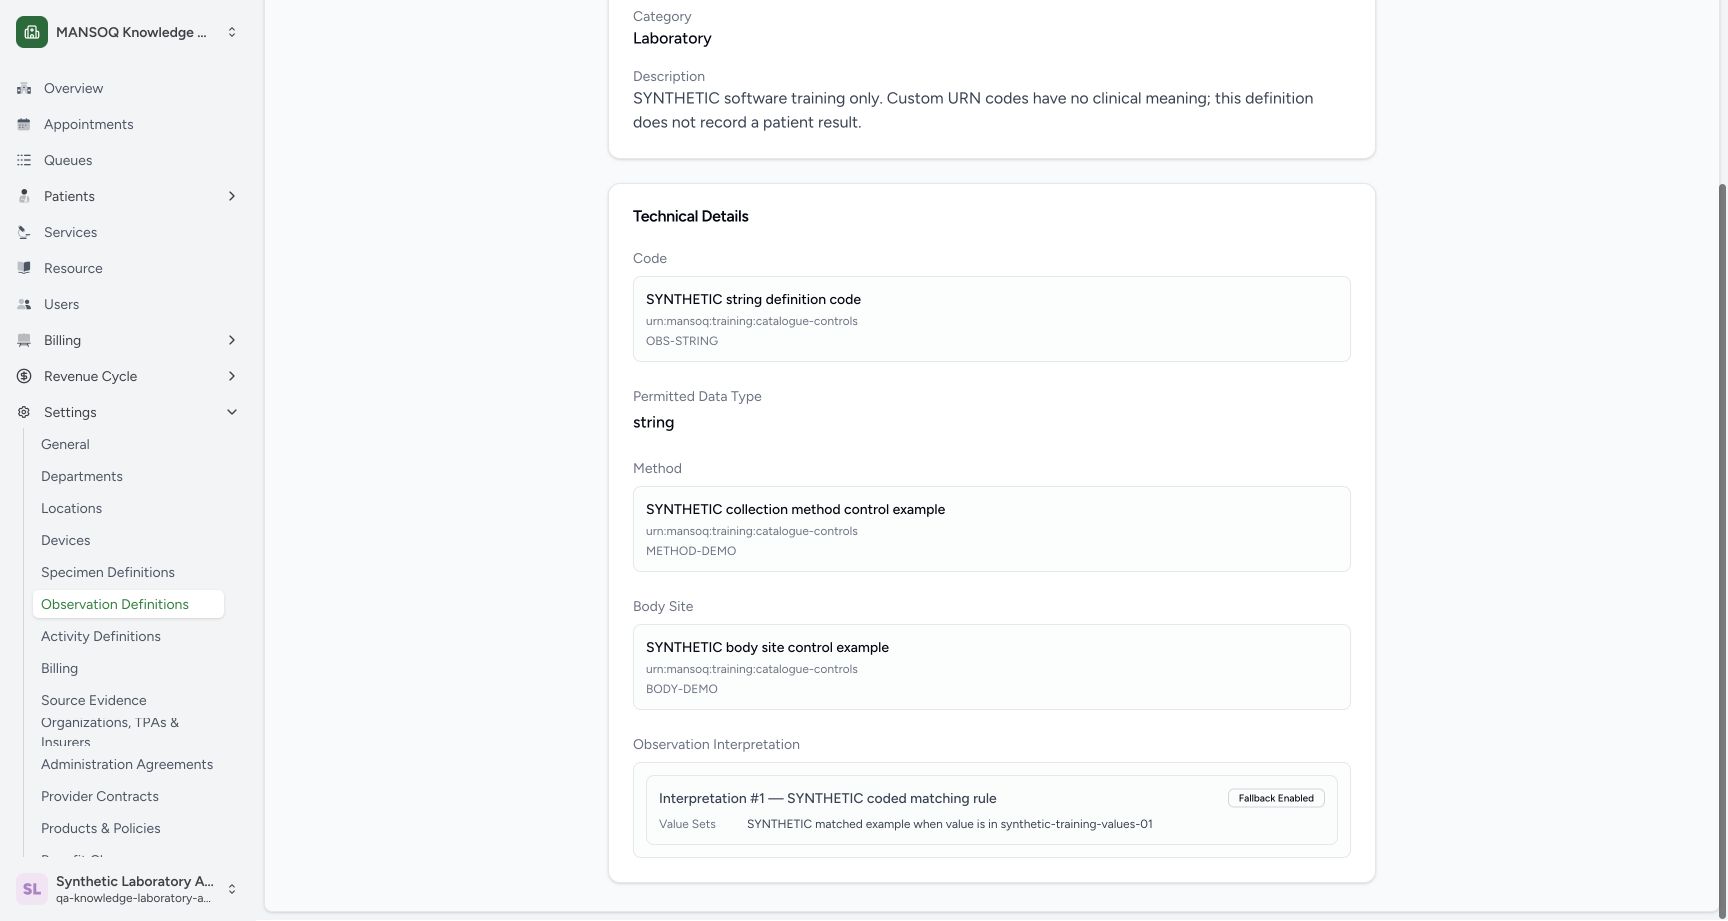Click the Fallback Enabled badge
Image resolution: width=1728 pixels, height=921 pixels.
(x=1276, y=798)
